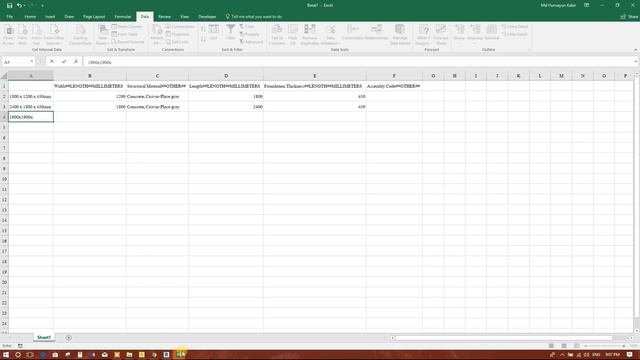Image resolution: width=640 pixels, height=360 pixels.
Task: Click Connections button in ribbon
Action: point(180,27)
